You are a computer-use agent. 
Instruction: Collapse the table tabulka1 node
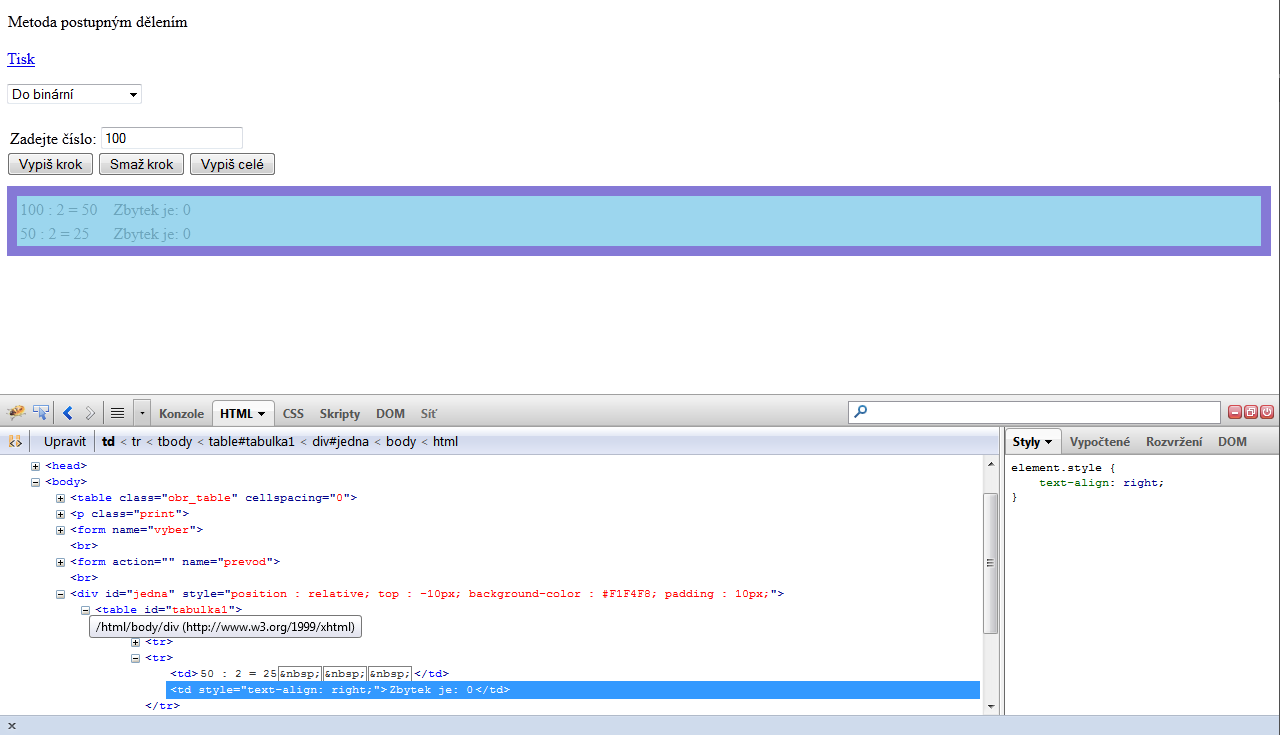coord(86,610)
